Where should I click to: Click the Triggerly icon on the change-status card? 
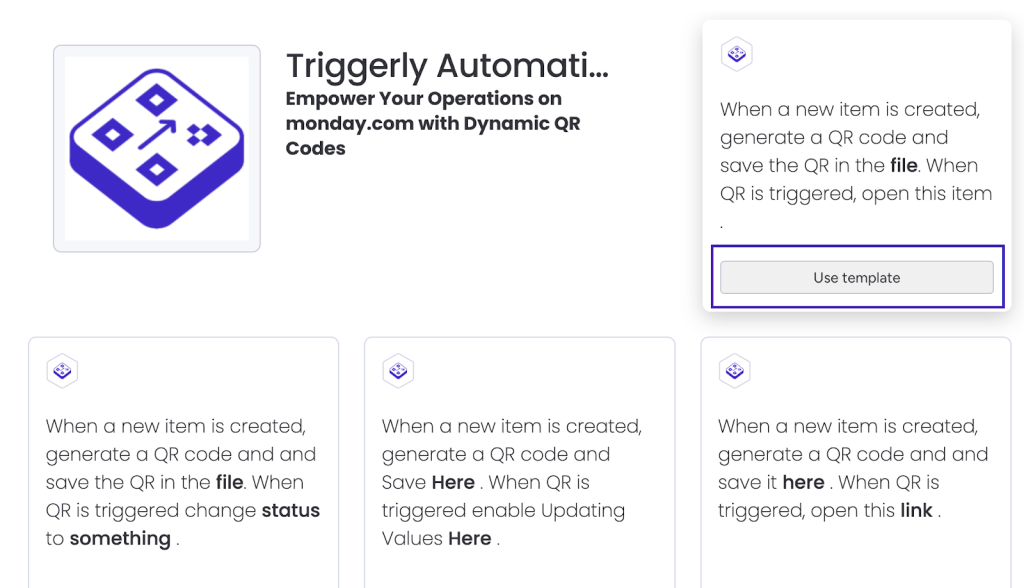[x=63, y=371]
